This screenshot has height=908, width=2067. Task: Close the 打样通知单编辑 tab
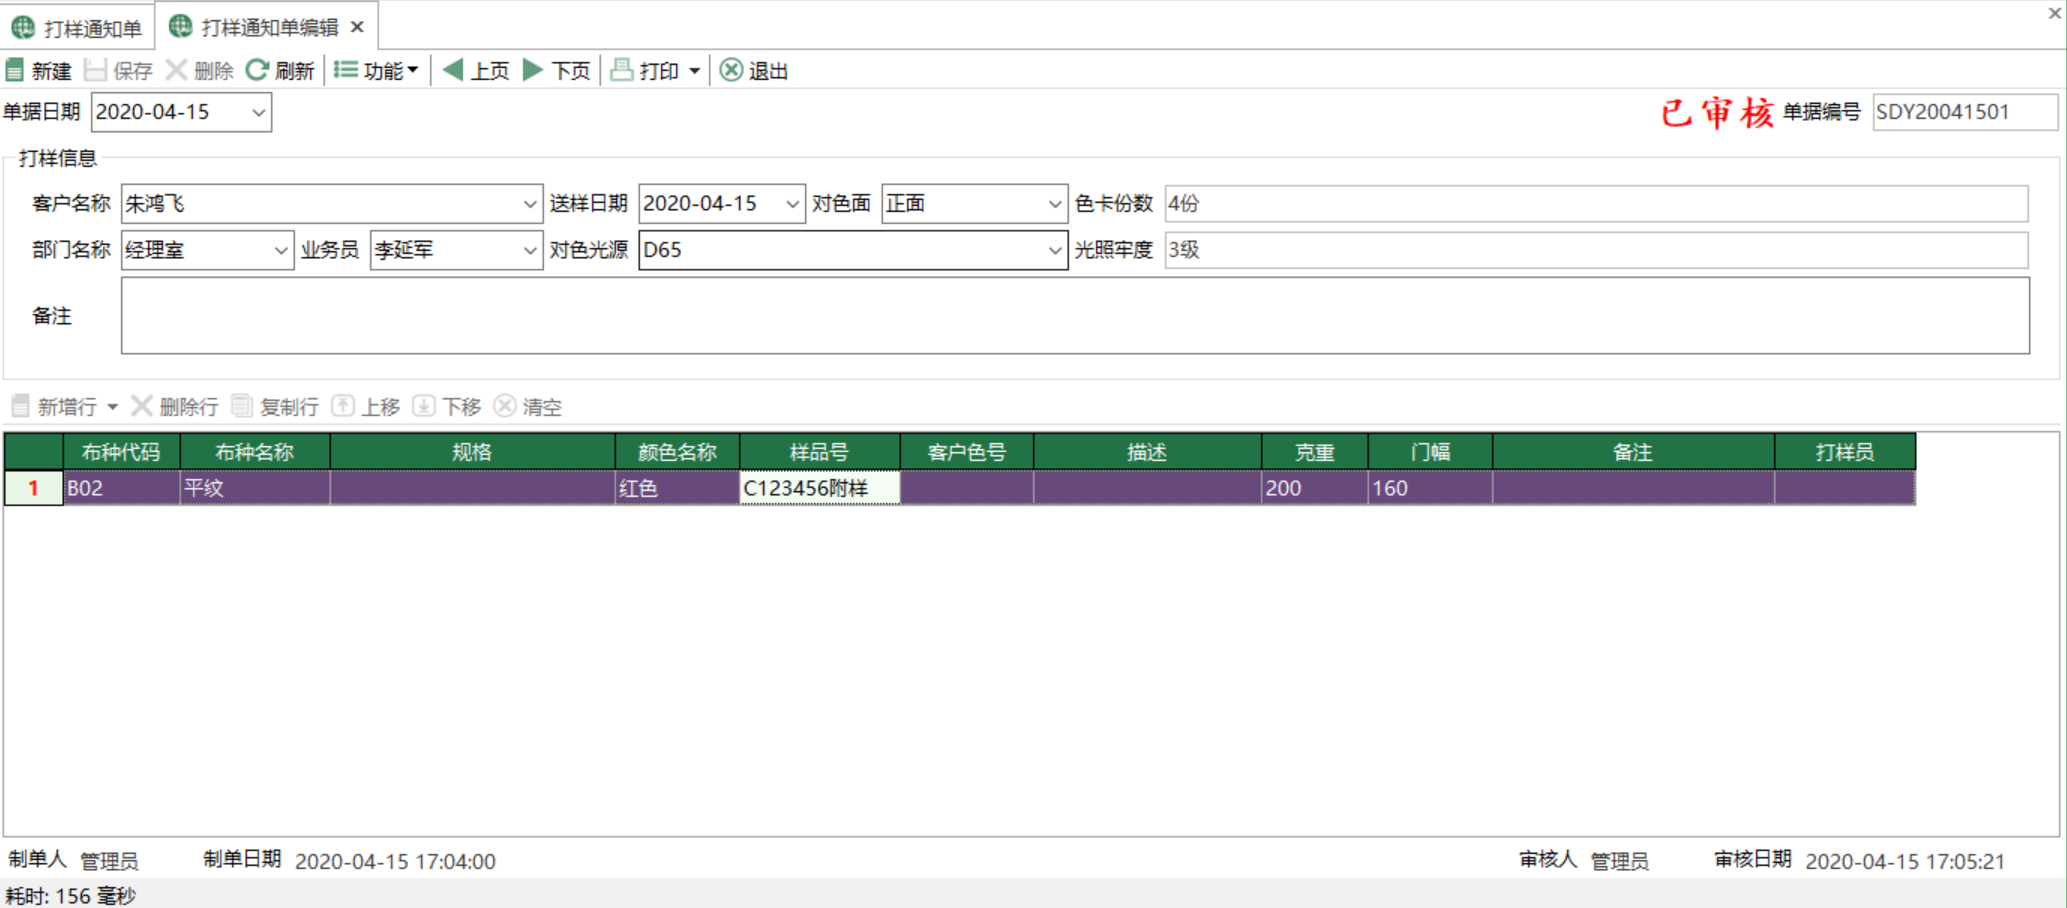pos(357,27)
